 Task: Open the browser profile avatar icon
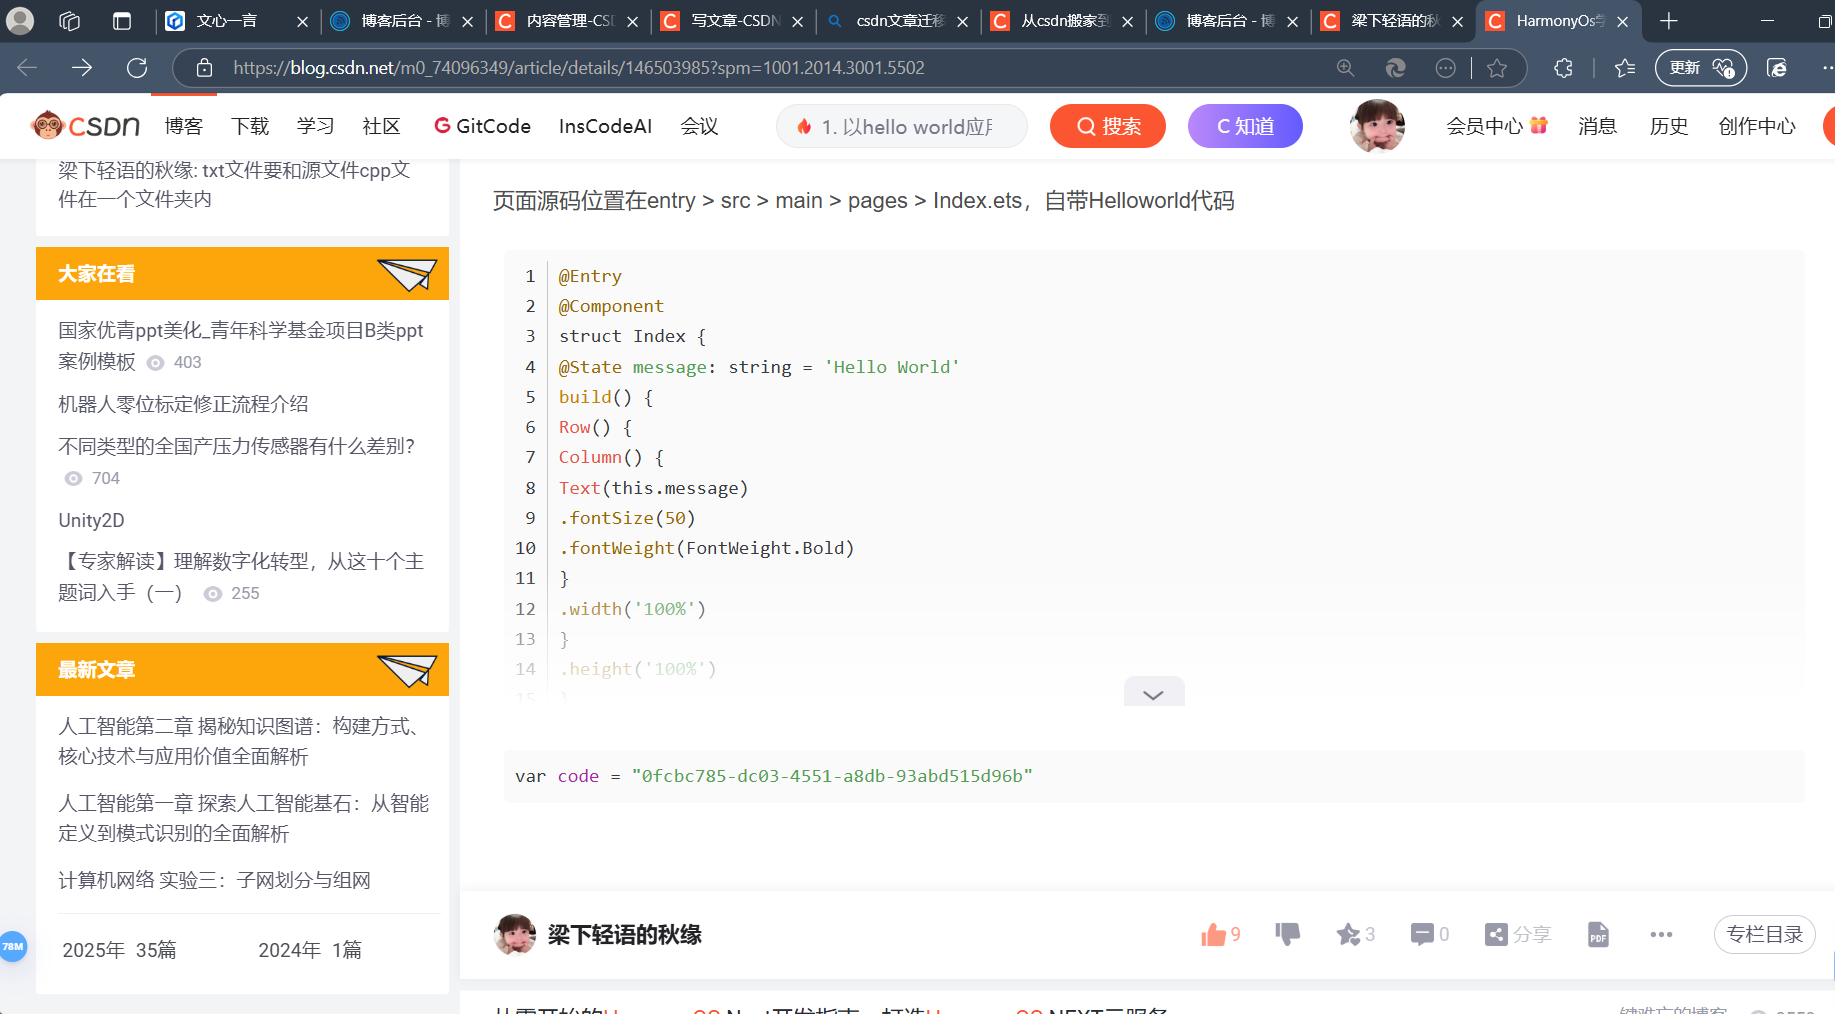[20, 20]
